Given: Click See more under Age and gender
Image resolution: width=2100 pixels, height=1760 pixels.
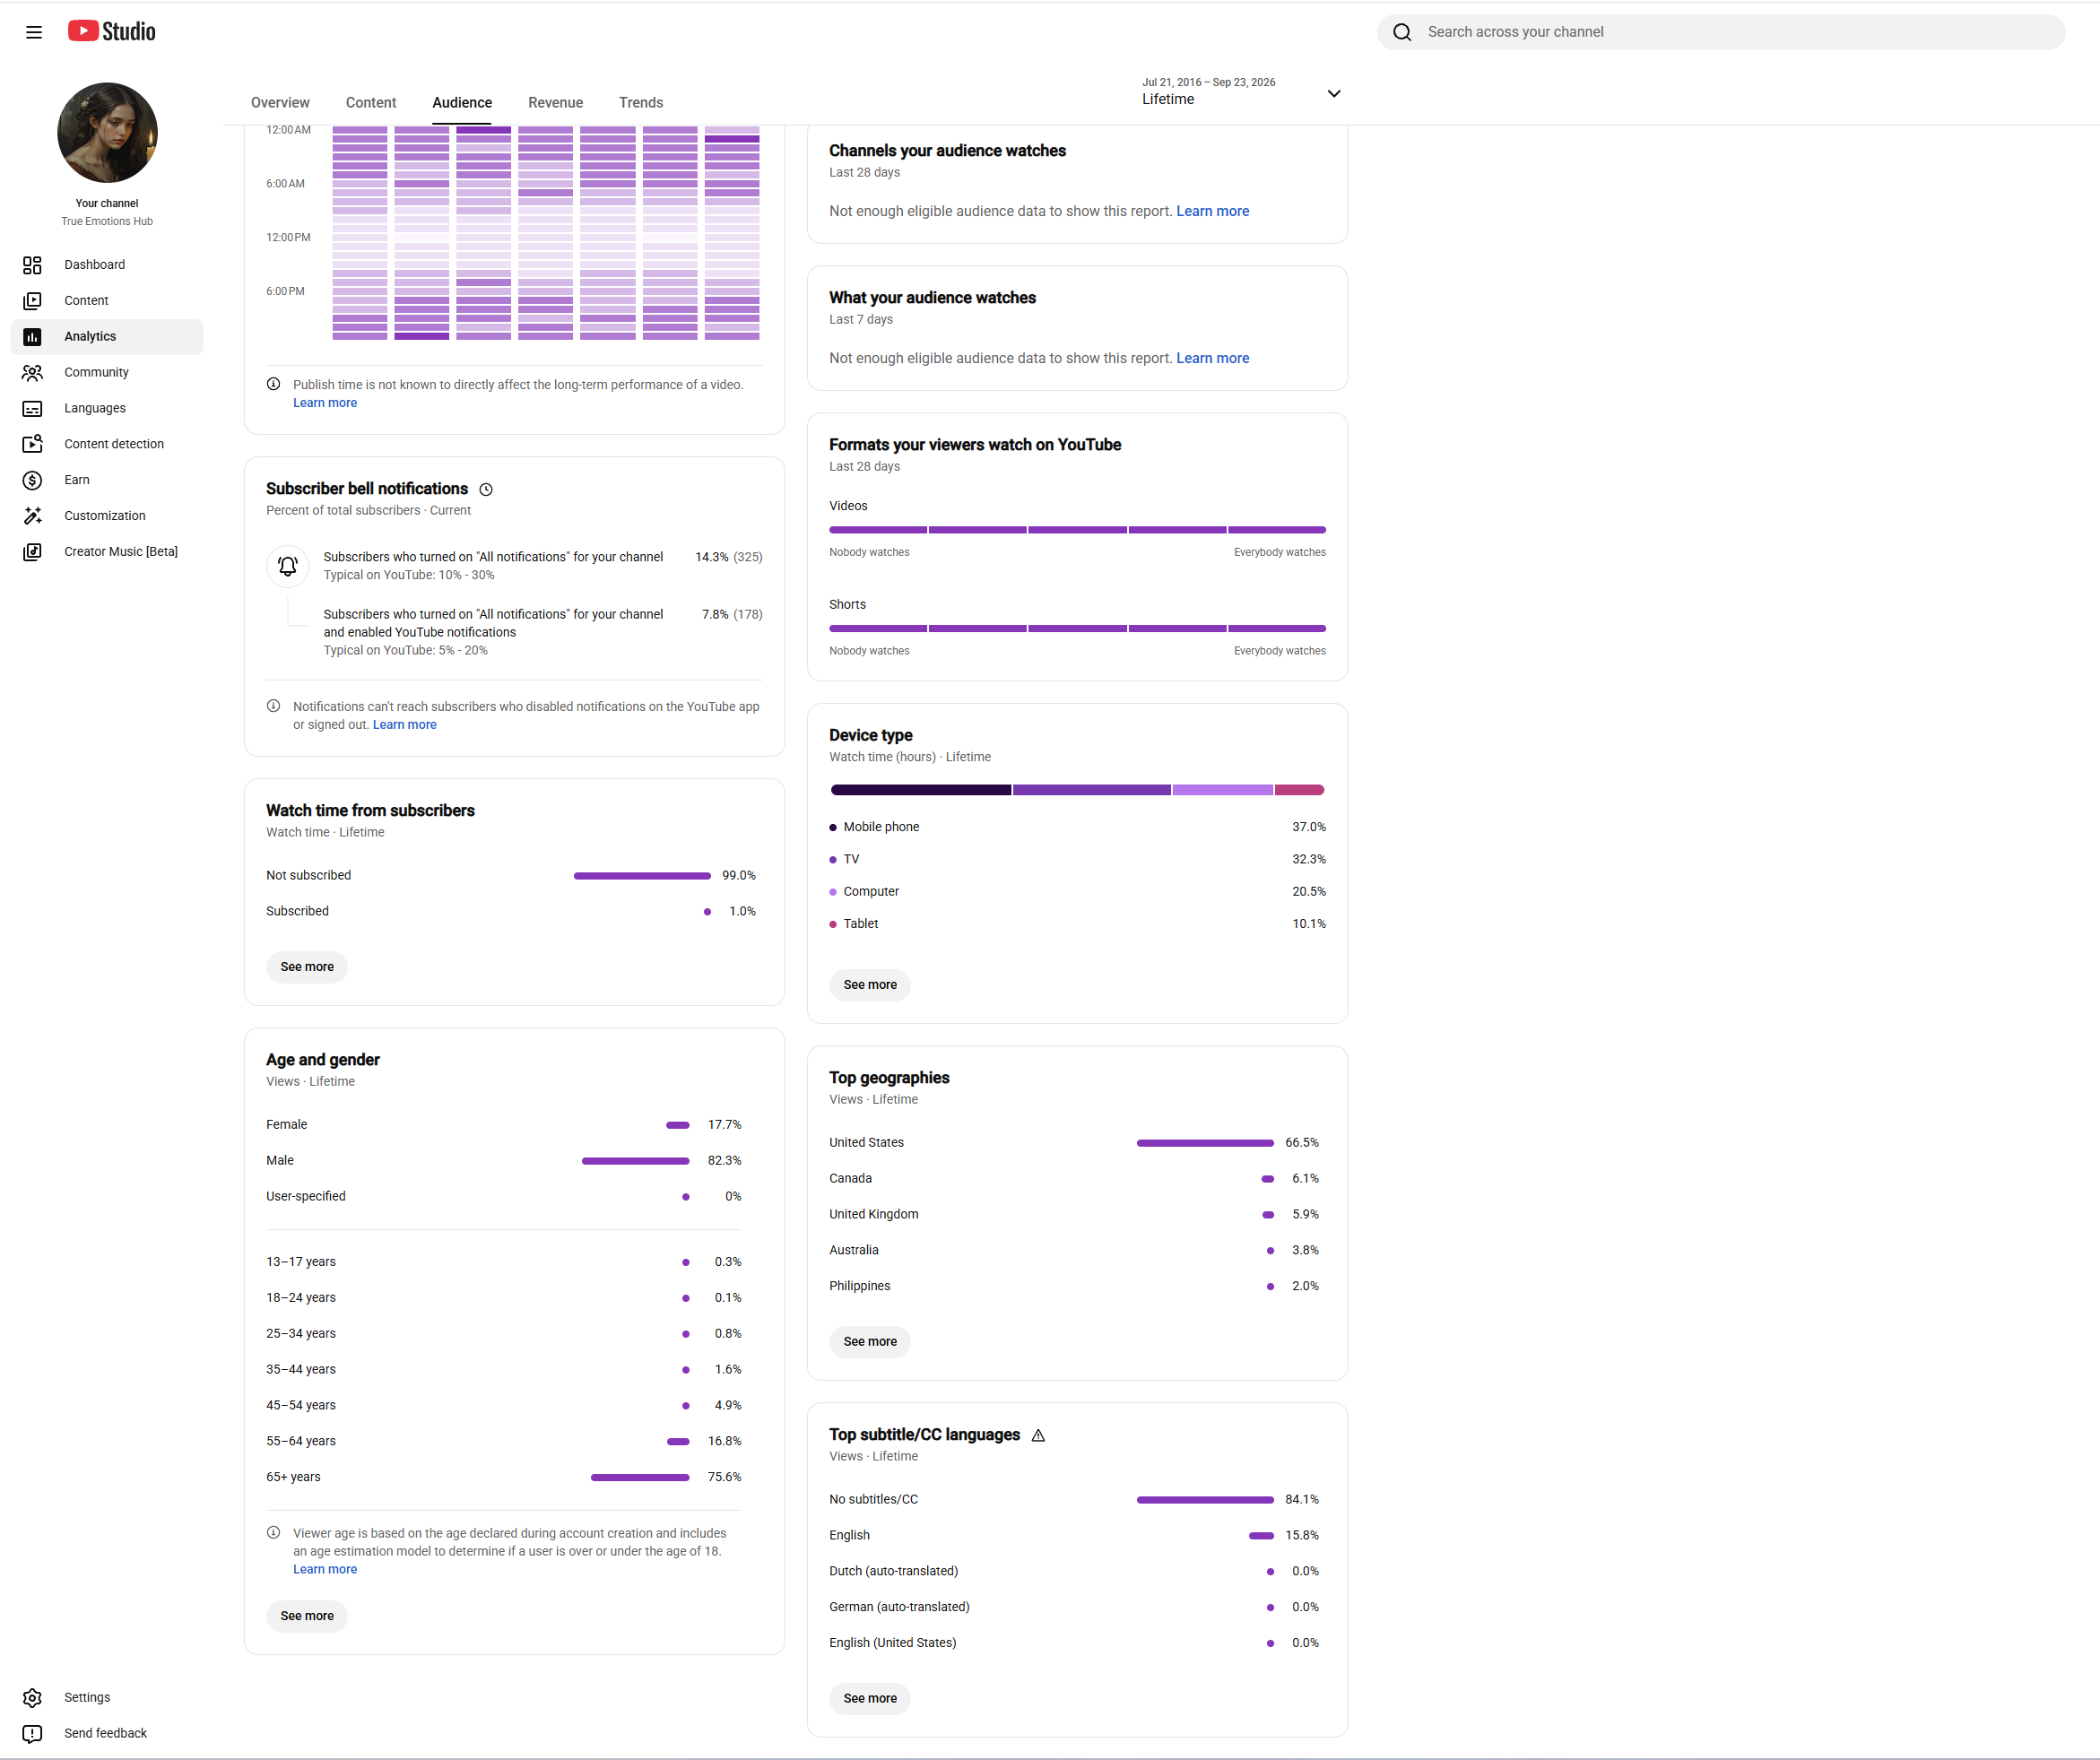Looking at the screenshot, I should [x=307, y=1616].
